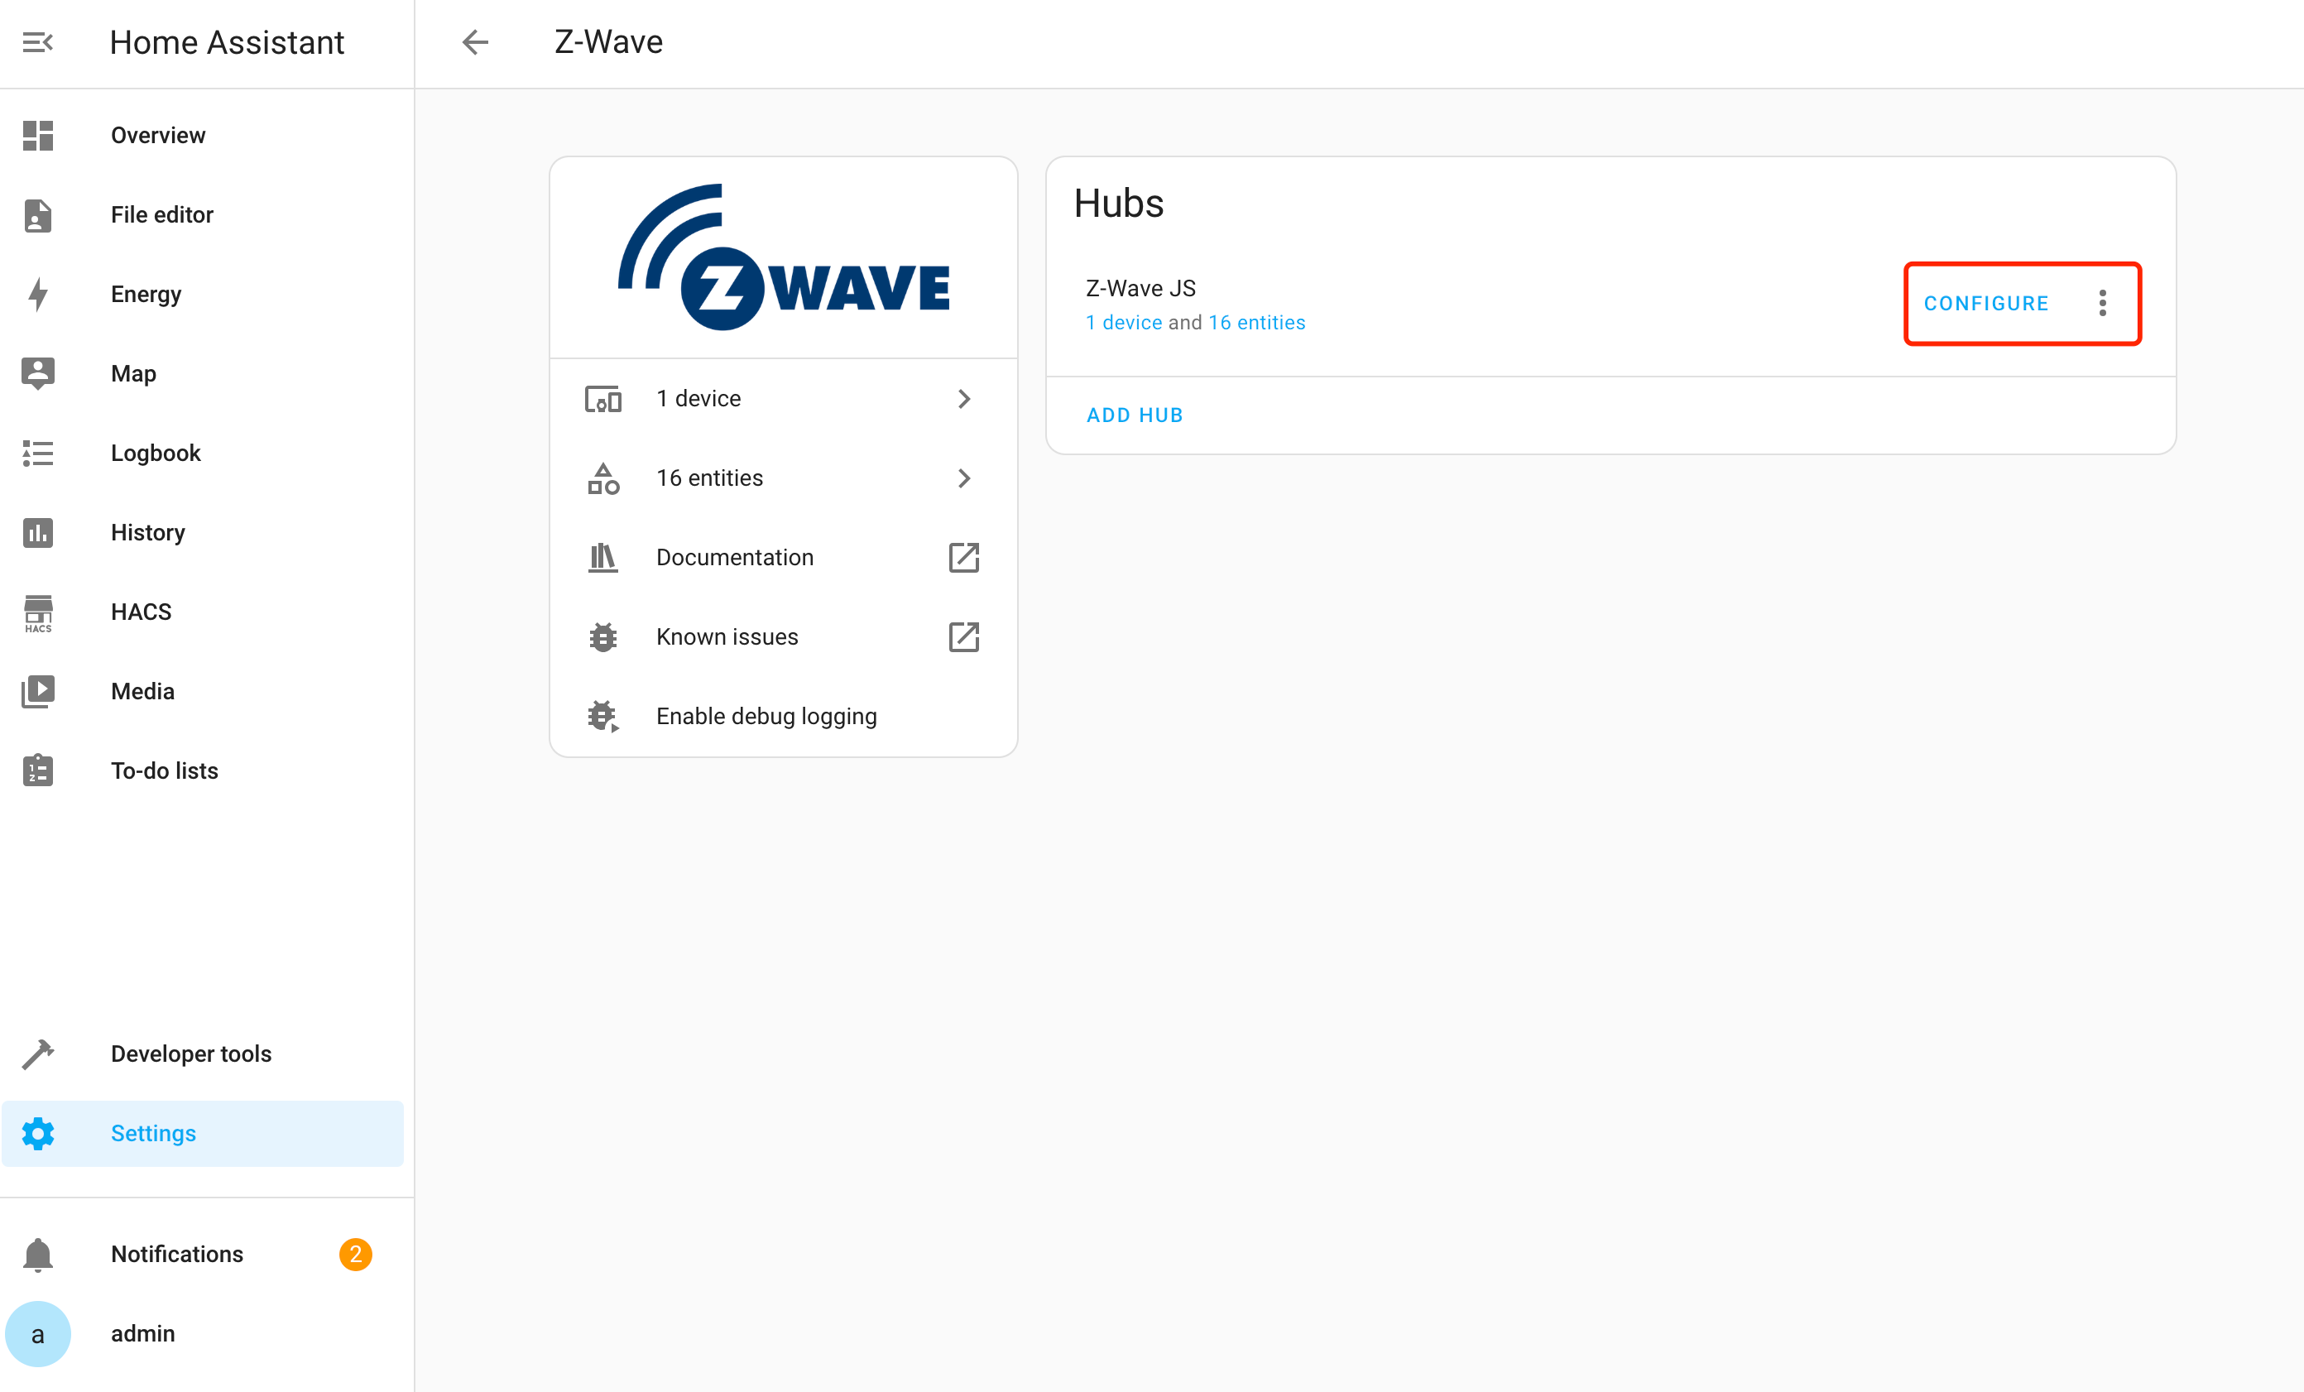Collapse the sidebar with the hamburger icon
This screenshot has width=2304, height=1392.
tap(37, 42)
